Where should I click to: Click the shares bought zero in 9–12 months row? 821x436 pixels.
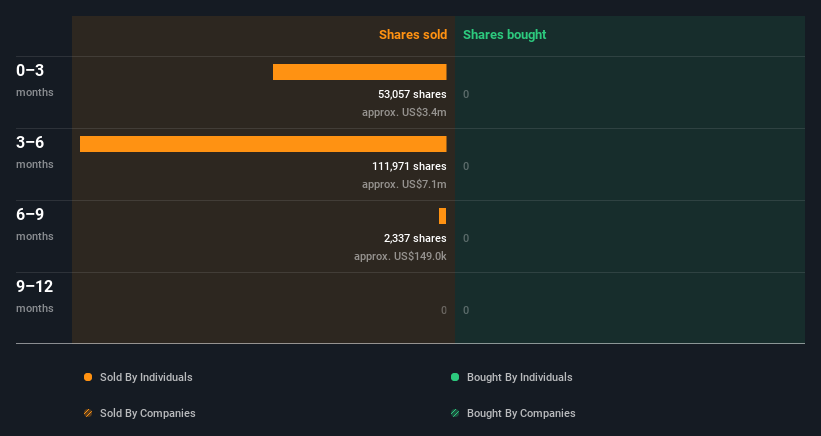(x=466, y=310)
